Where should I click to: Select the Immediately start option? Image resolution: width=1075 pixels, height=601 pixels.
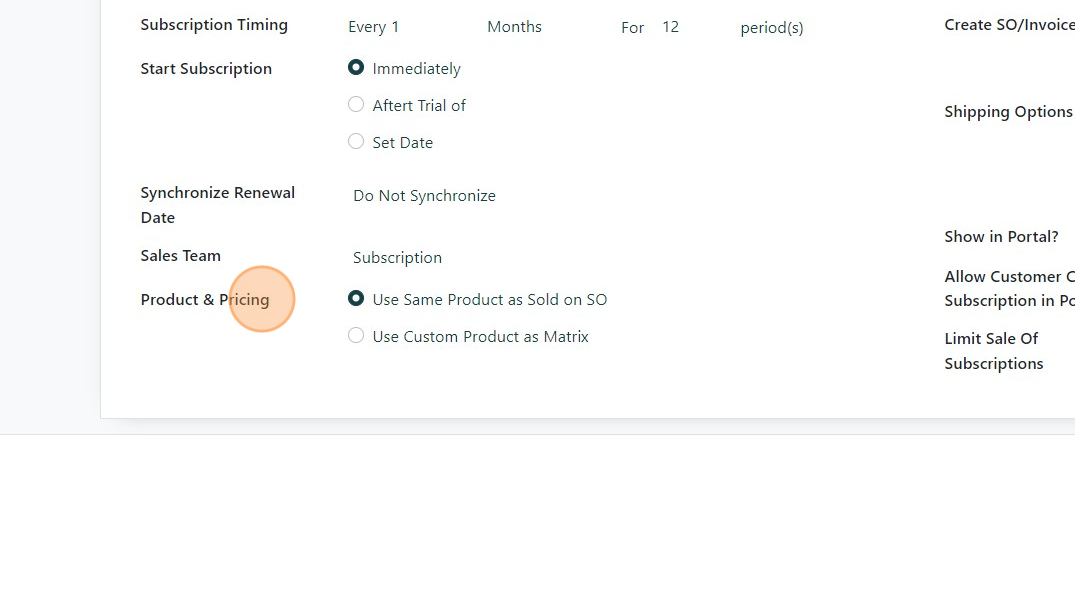[356, 68]
